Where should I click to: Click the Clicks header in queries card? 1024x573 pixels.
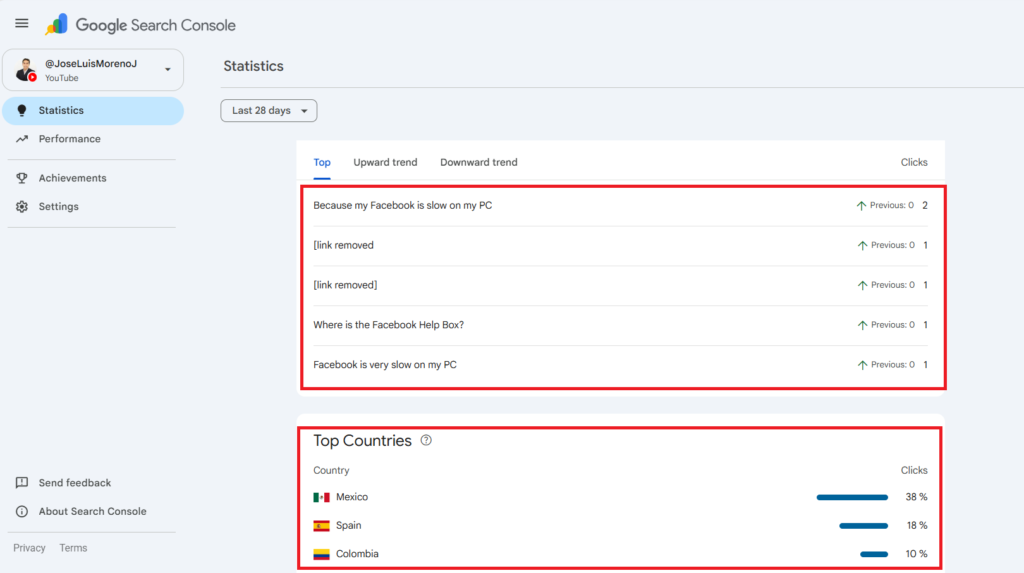tap(914, 162)
